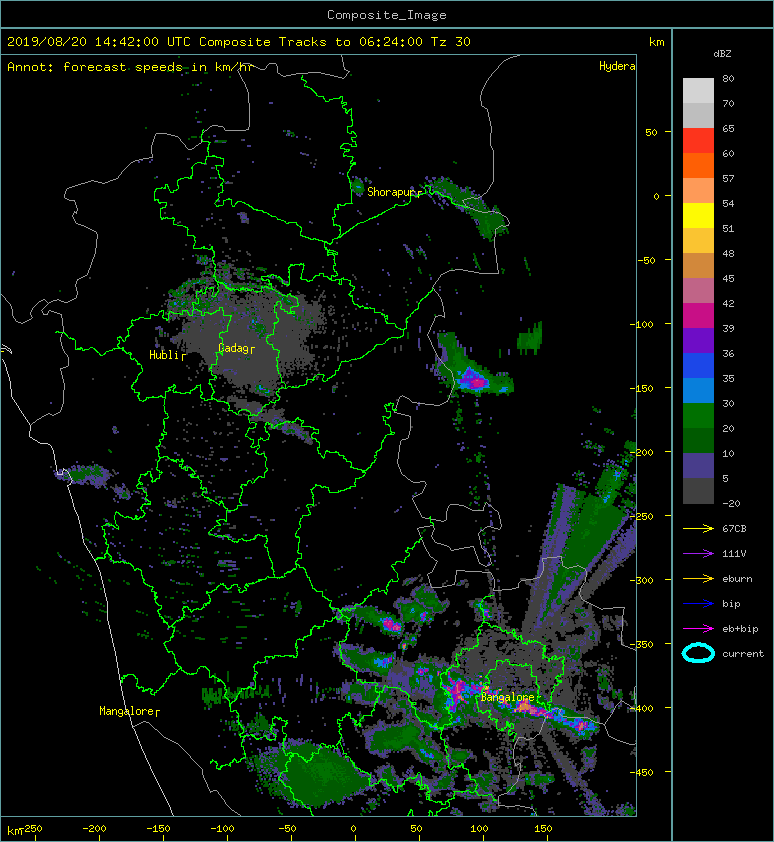The image size is (774, 842).
Task: Select the light orange 57–54 dBZ swatch
Action: click(x=698, y=191)
